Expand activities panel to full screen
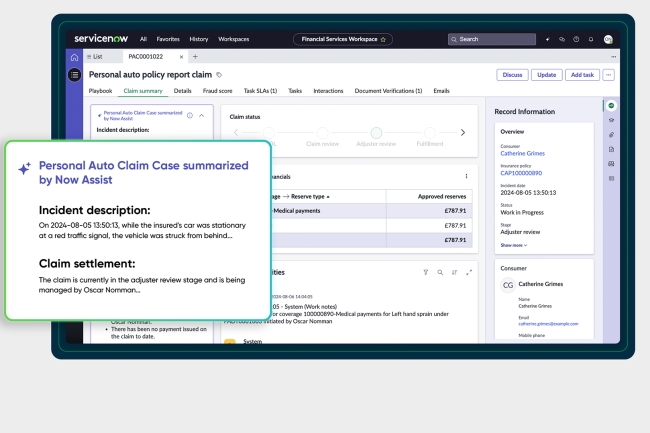 coord(469,271)
